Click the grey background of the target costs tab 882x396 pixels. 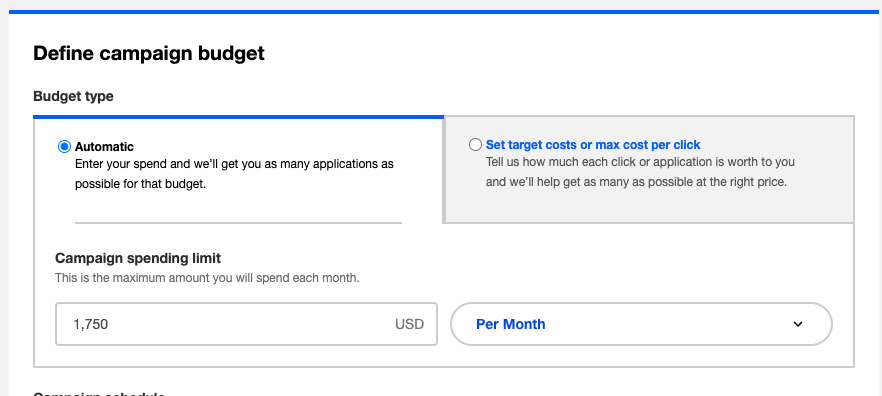(649, 206)
